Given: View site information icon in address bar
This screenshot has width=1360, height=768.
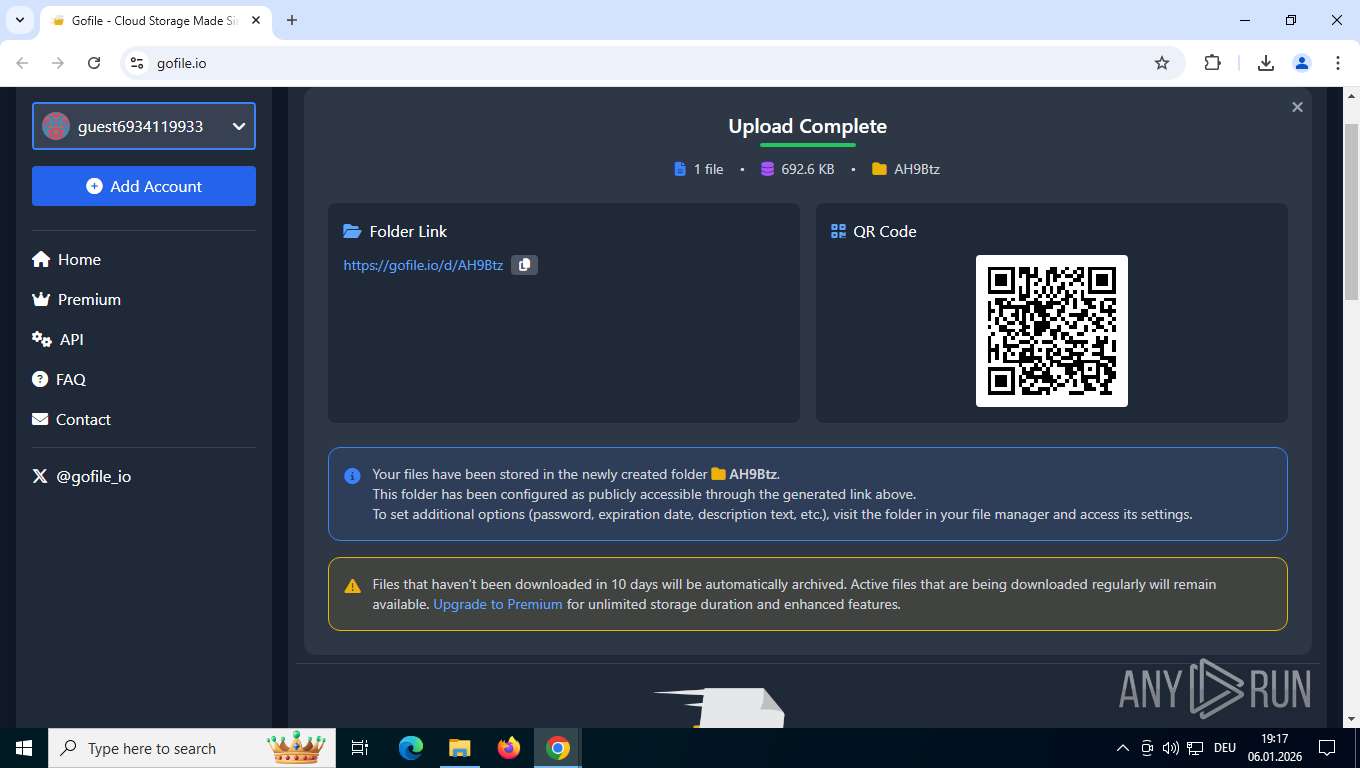Looking at the screenshot, I should (x=138, y=63).
